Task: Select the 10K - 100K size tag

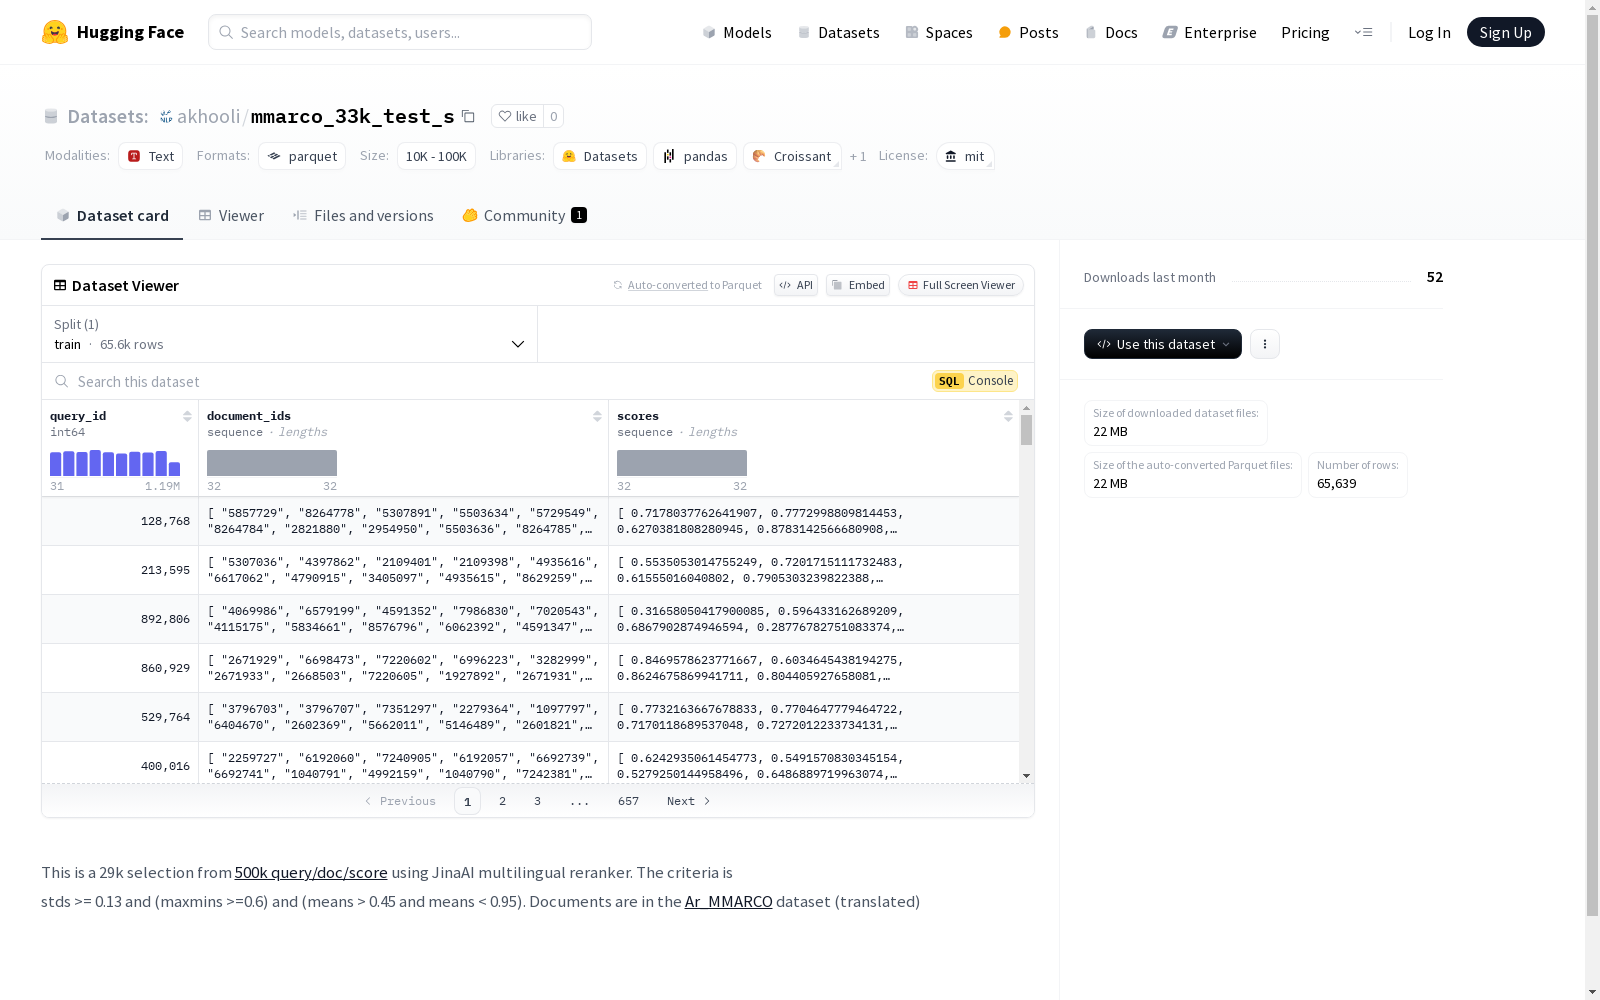Action: click(x=436, y=156)
